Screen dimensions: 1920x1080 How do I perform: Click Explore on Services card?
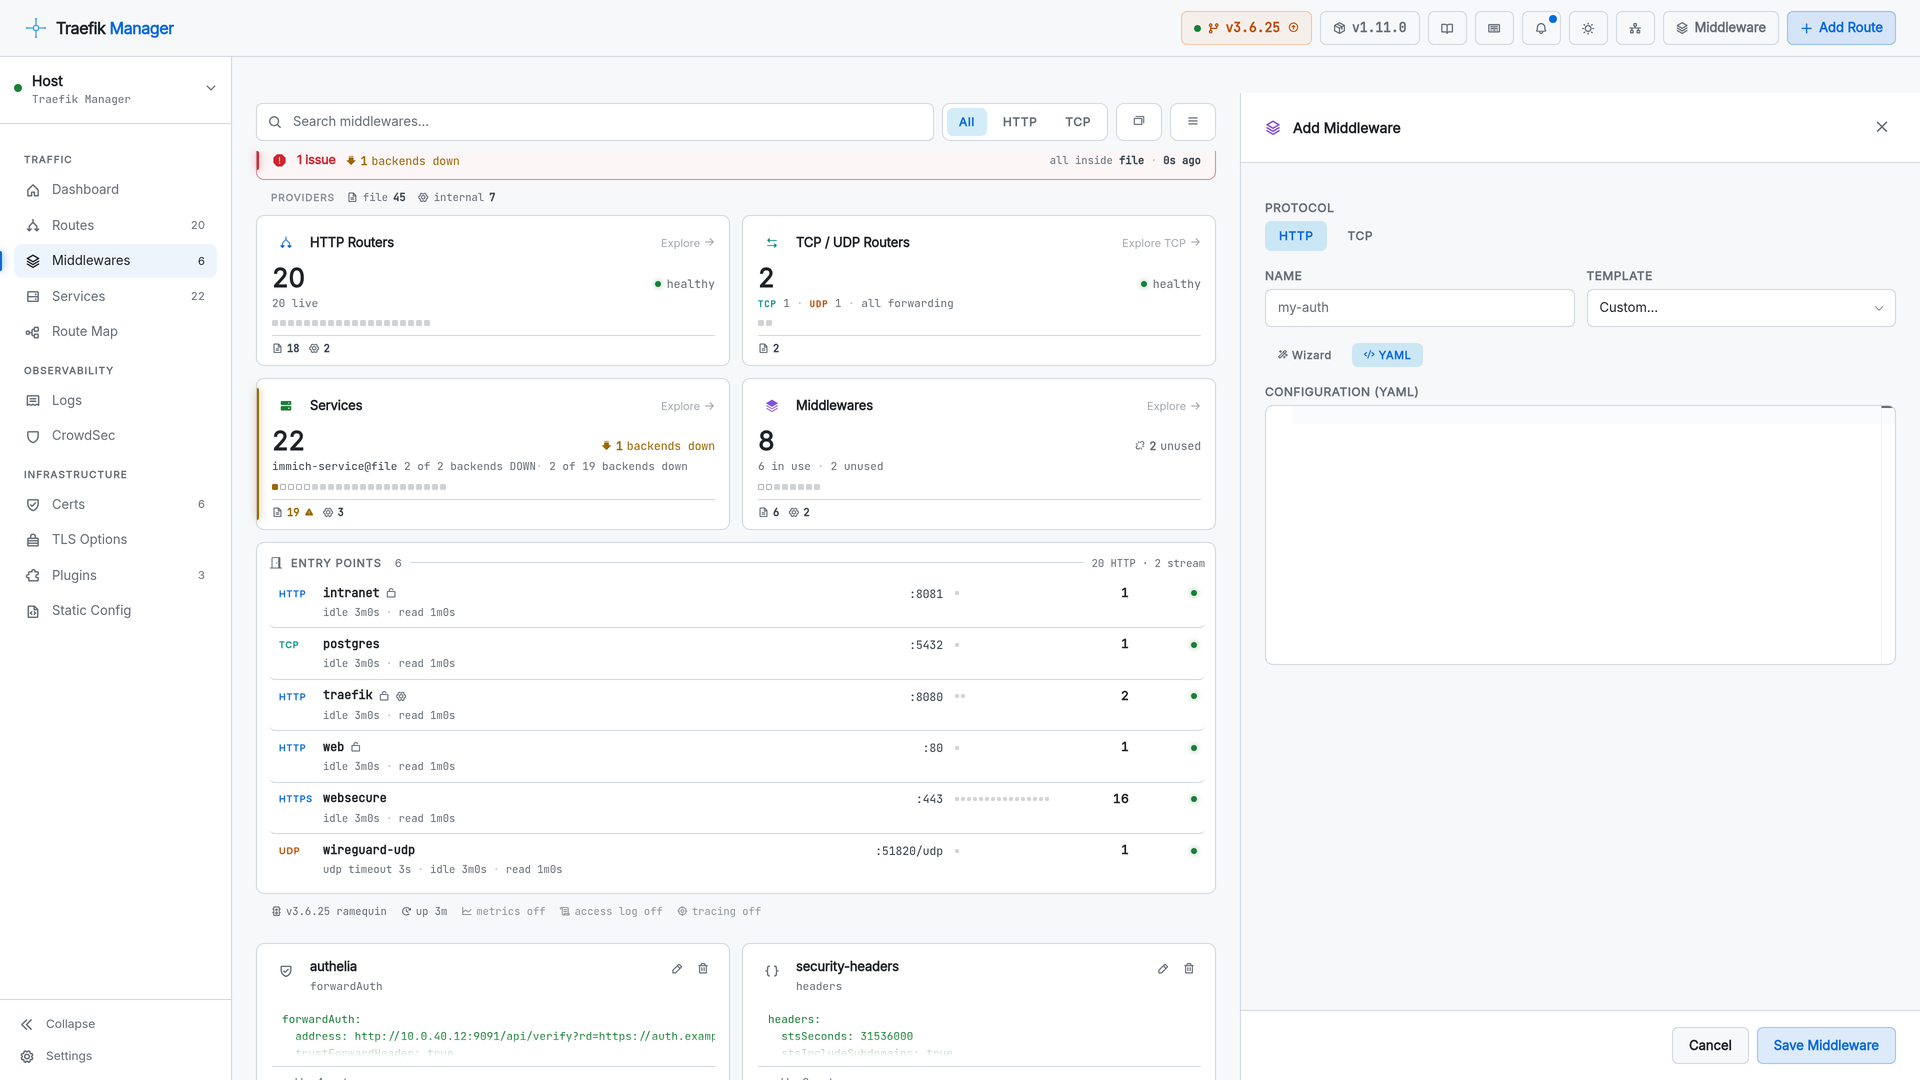[x=687, y=406]
